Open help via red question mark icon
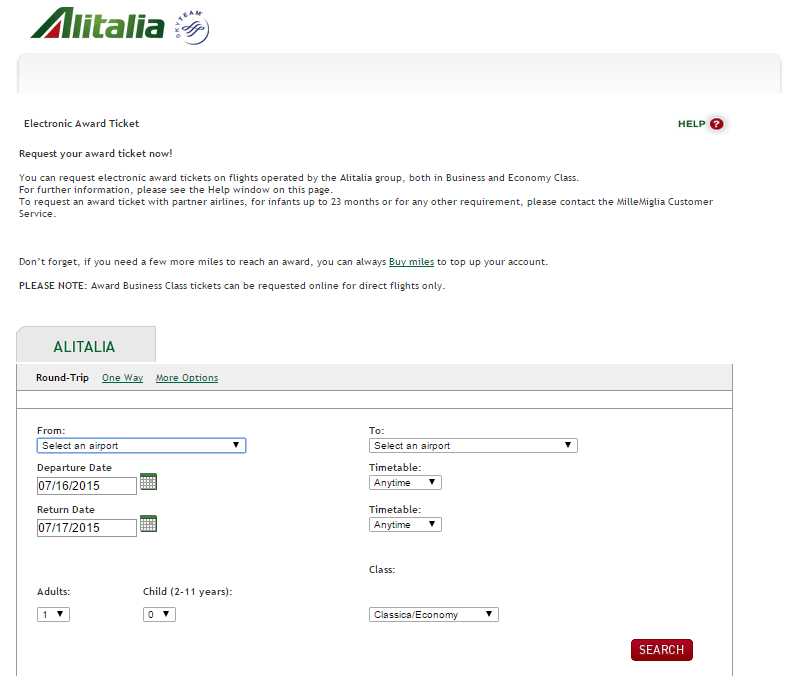 (716, 124)
